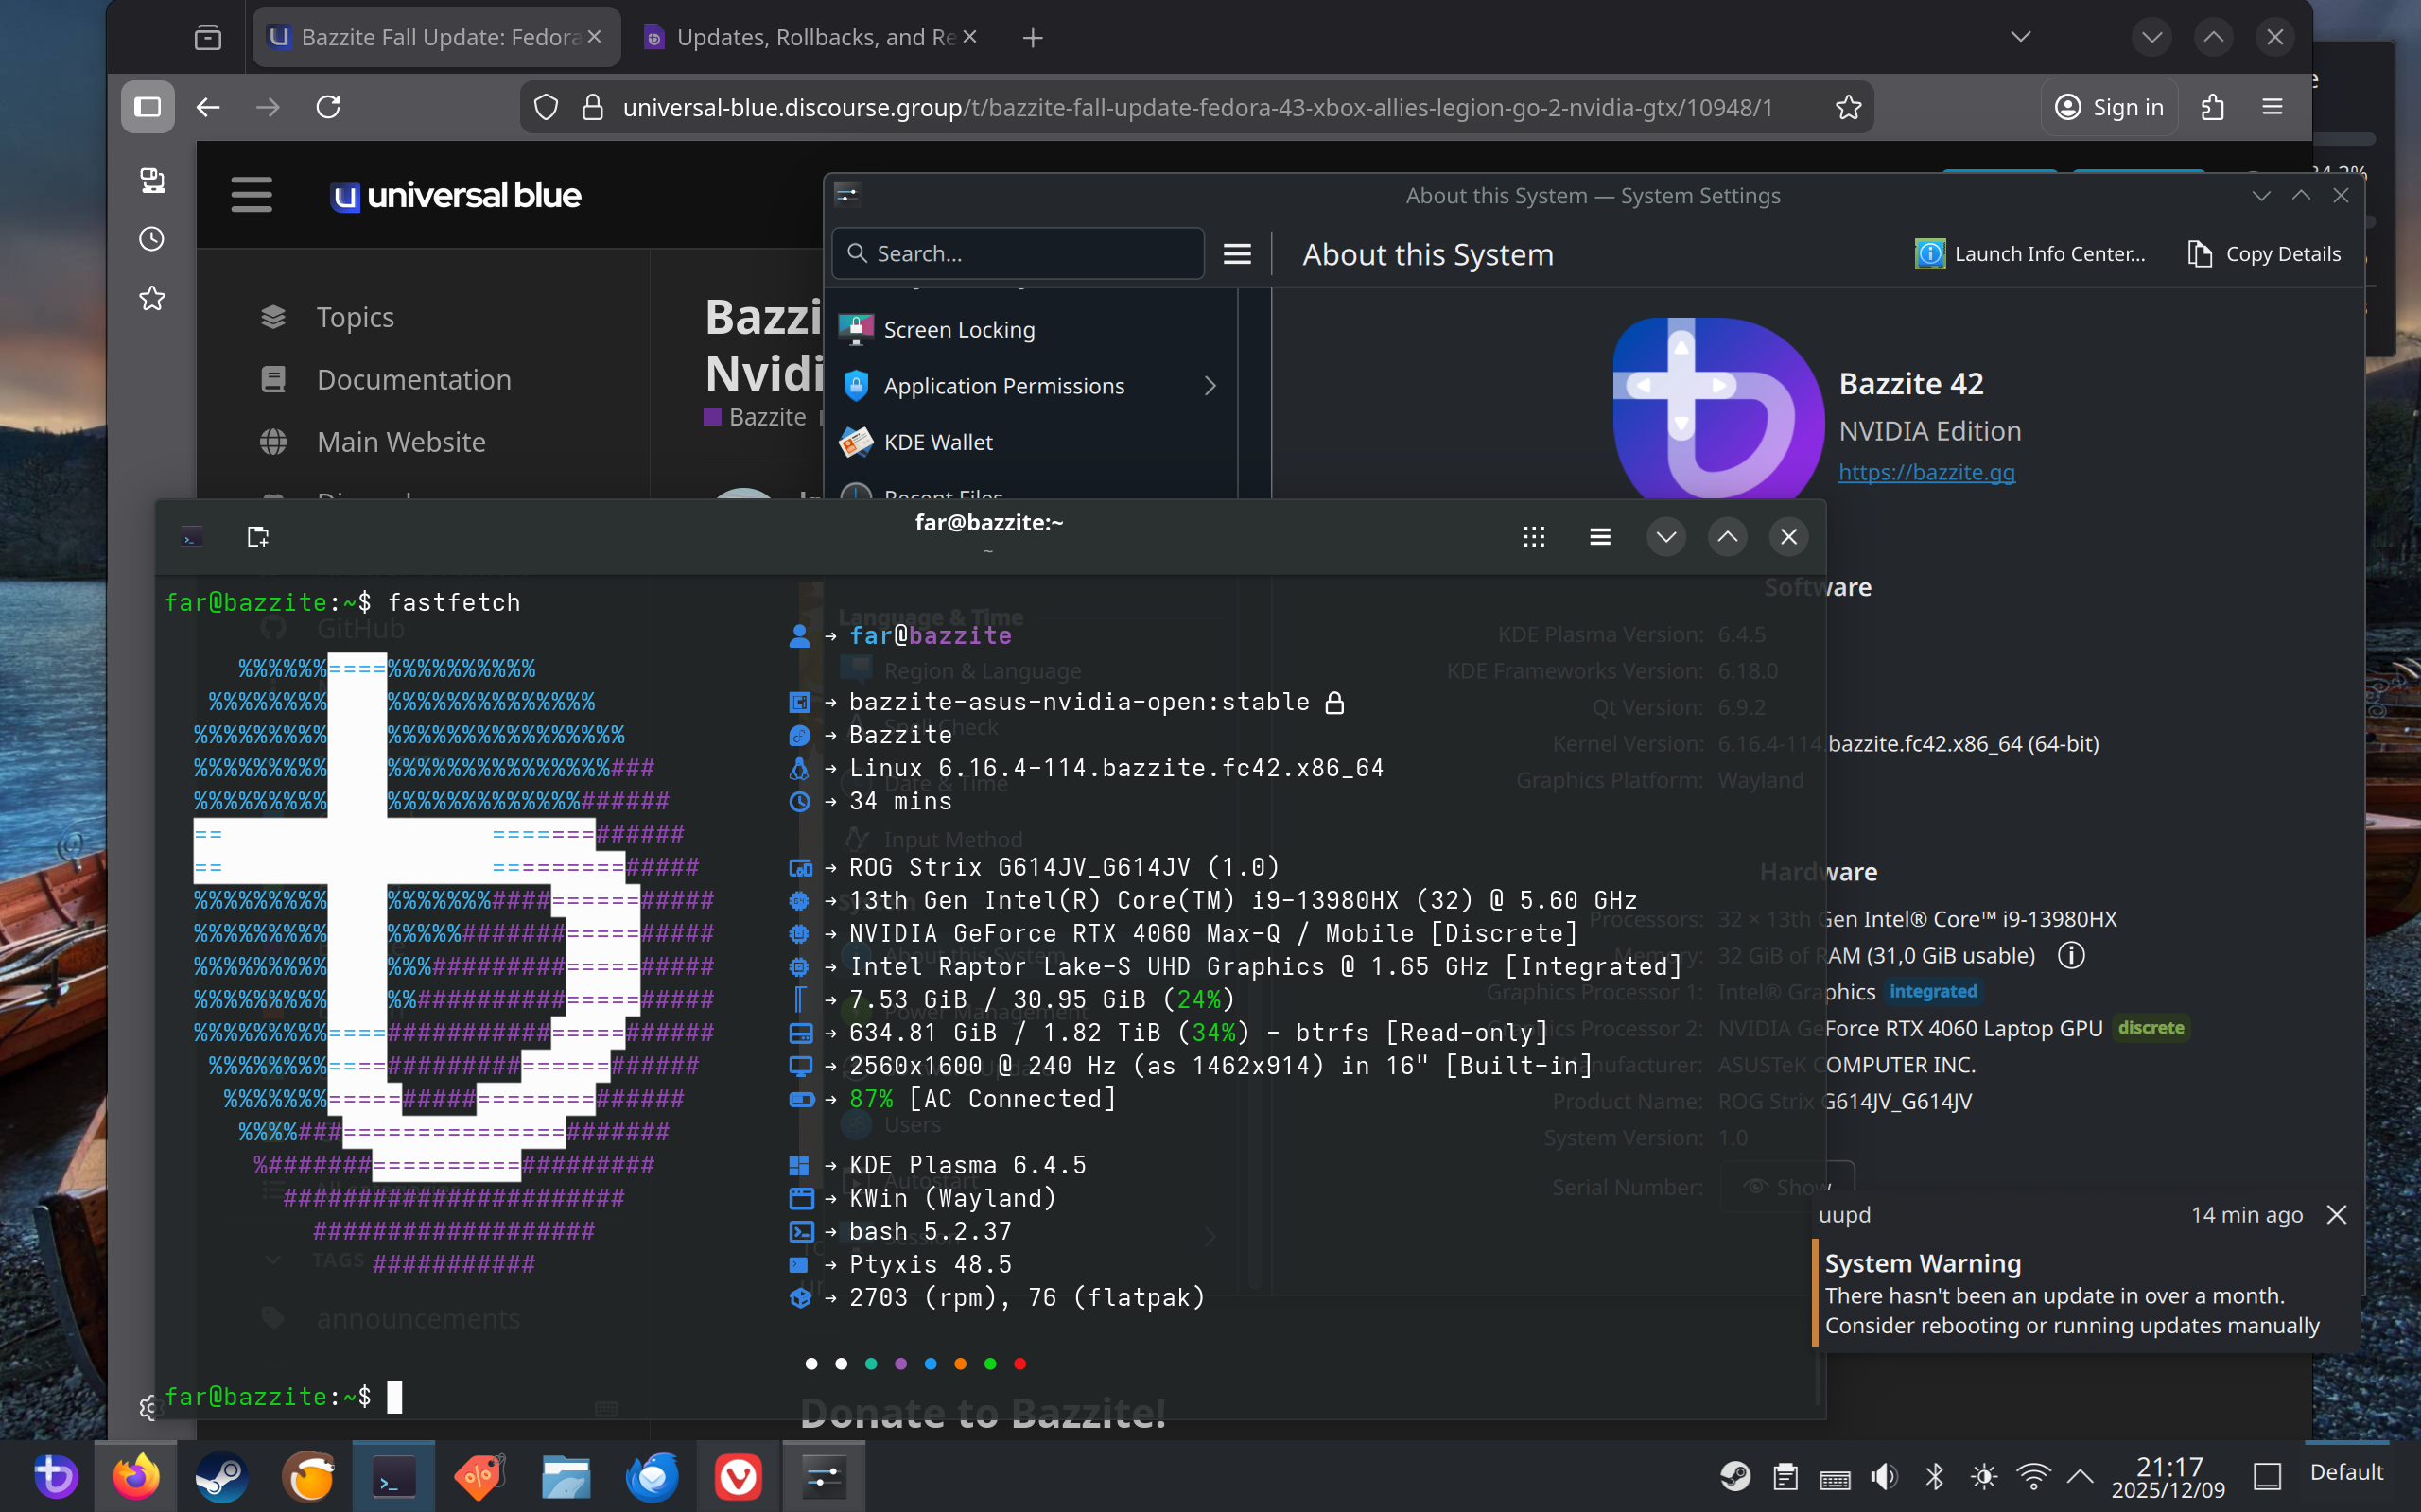Screen dimensions: 2421x1512
Task: Open the Firefox tab list dropdown
Action: click(2020, 37)
